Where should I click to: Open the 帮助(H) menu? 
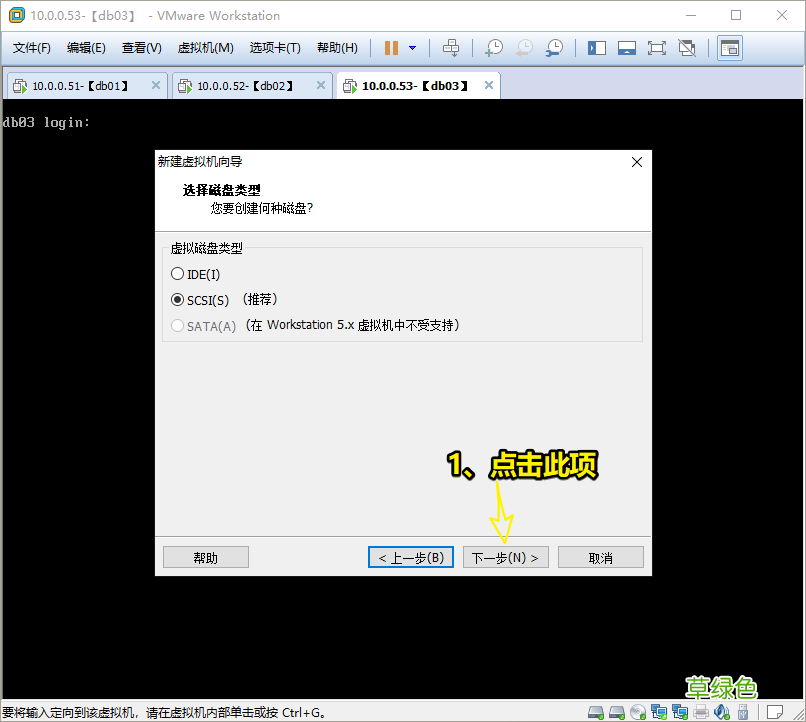point(337,48)
